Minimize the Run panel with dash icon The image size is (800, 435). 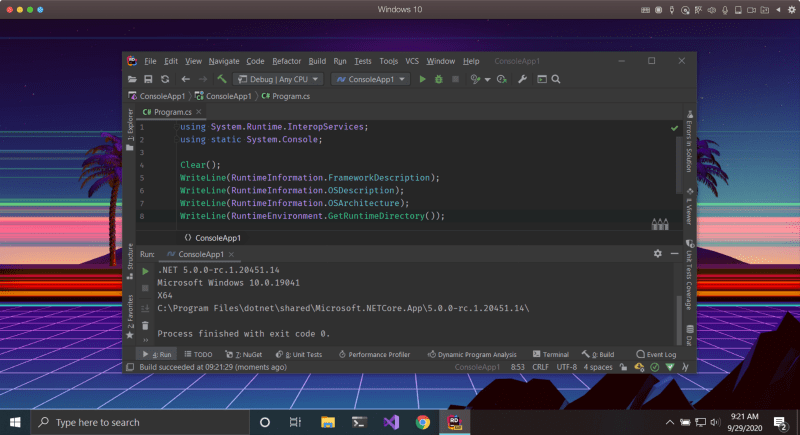coord(674,253)
